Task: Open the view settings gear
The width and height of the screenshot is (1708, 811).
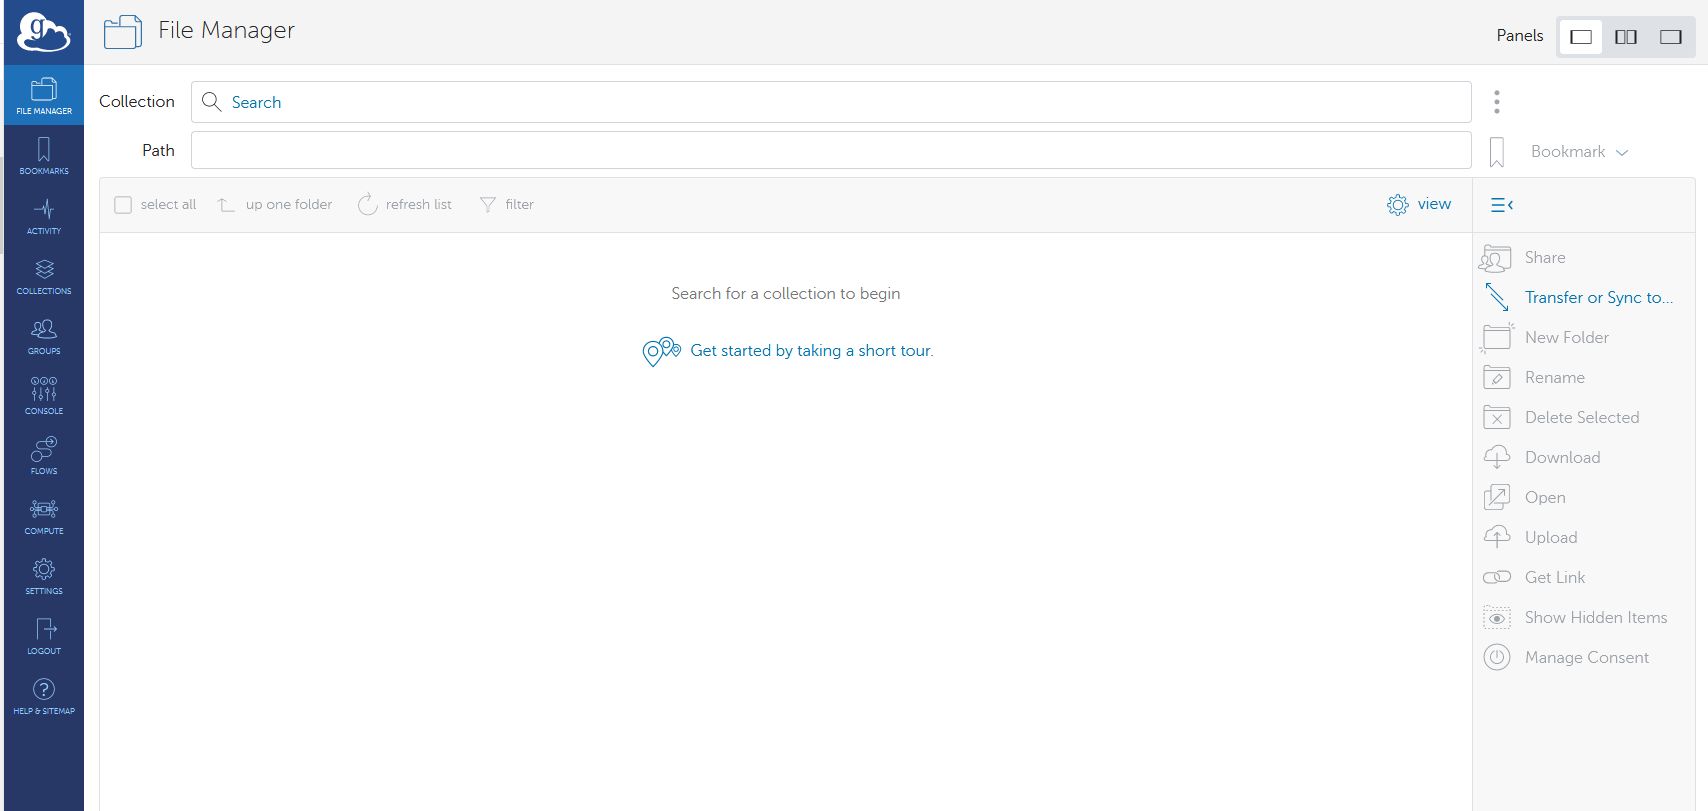Action: (1398, 205)
